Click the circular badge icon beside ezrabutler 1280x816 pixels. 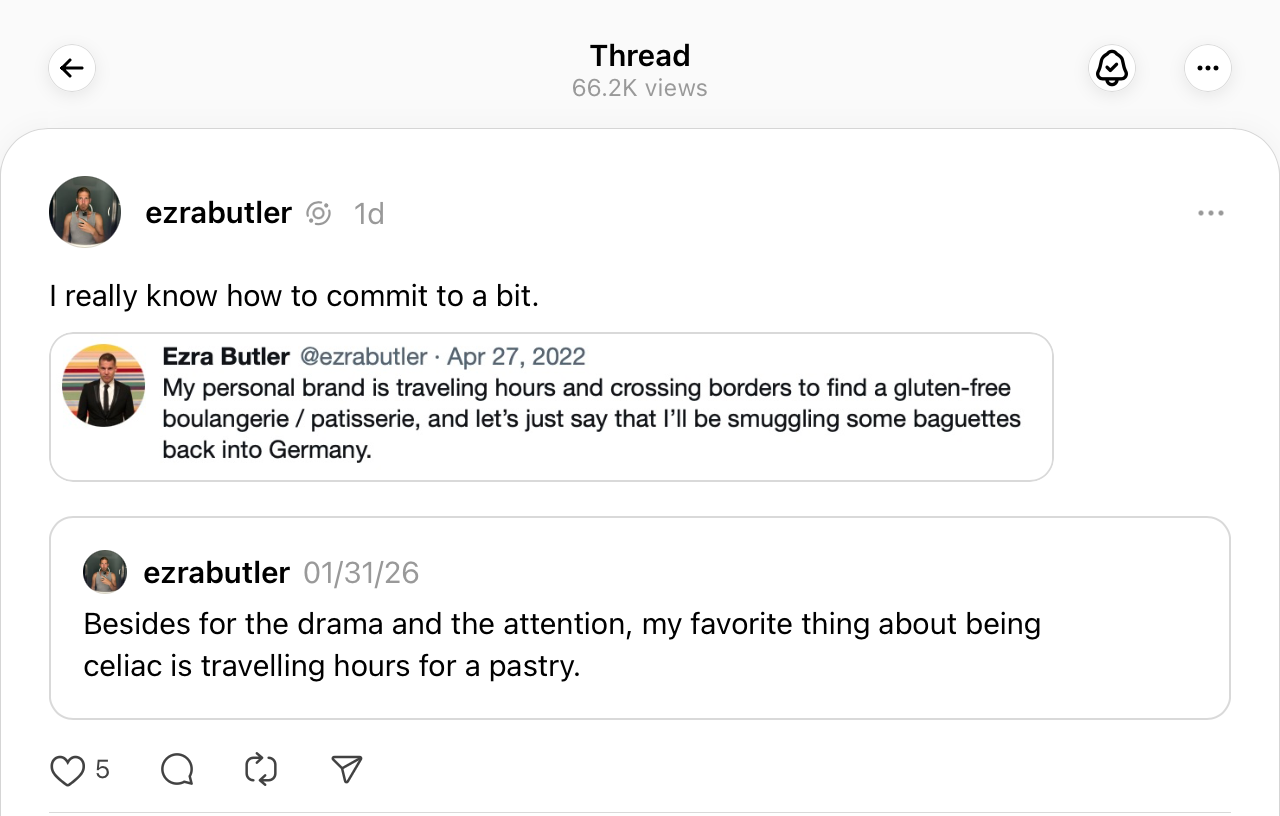(318, 213)
